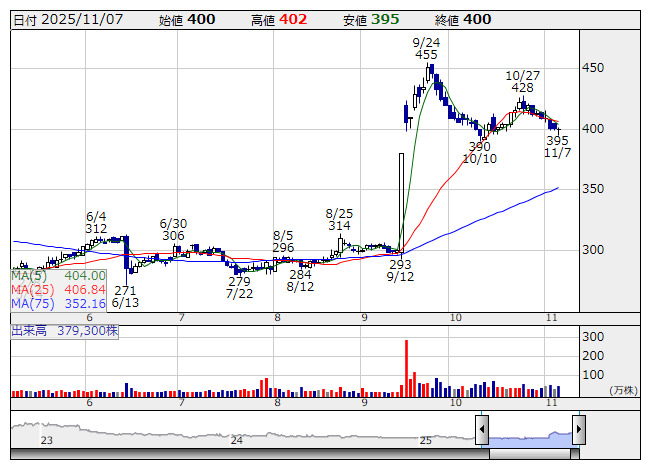Click the scrollbar track left of the thumb
653x470 pixels.
(x=250, y=454)
